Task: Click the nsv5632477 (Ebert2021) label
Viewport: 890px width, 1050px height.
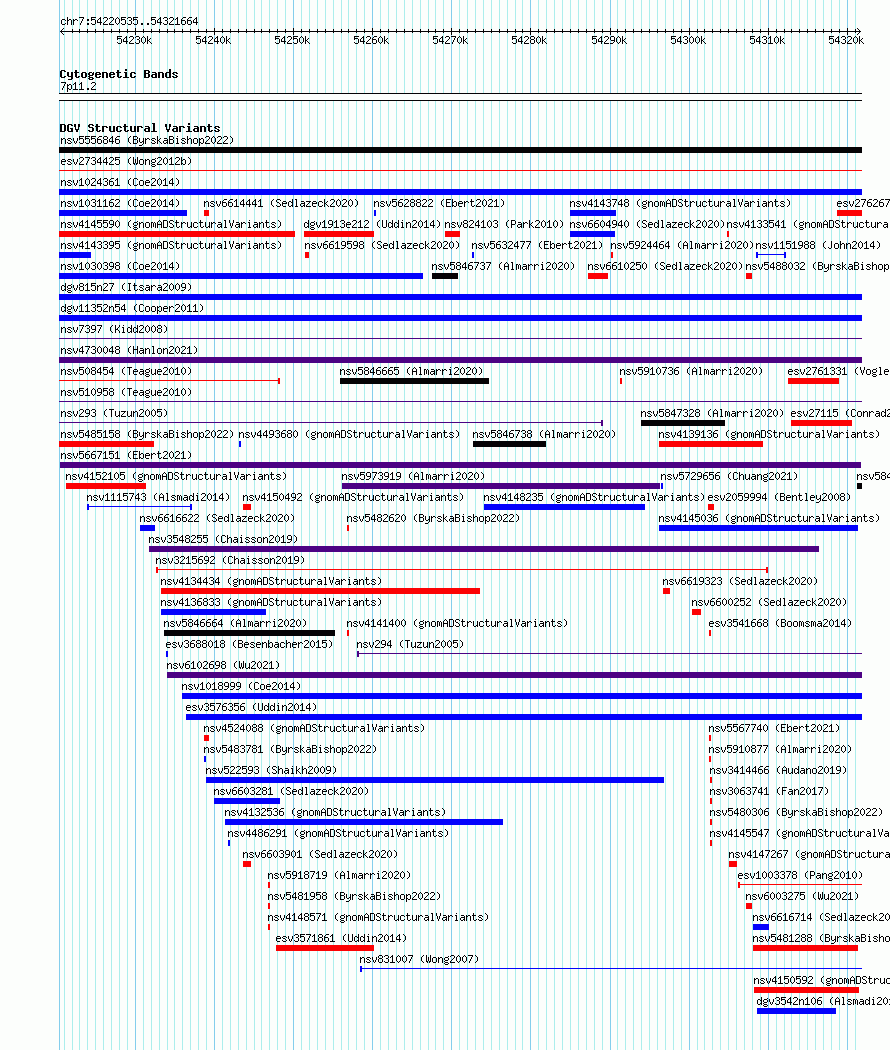Action: [537, 246]
